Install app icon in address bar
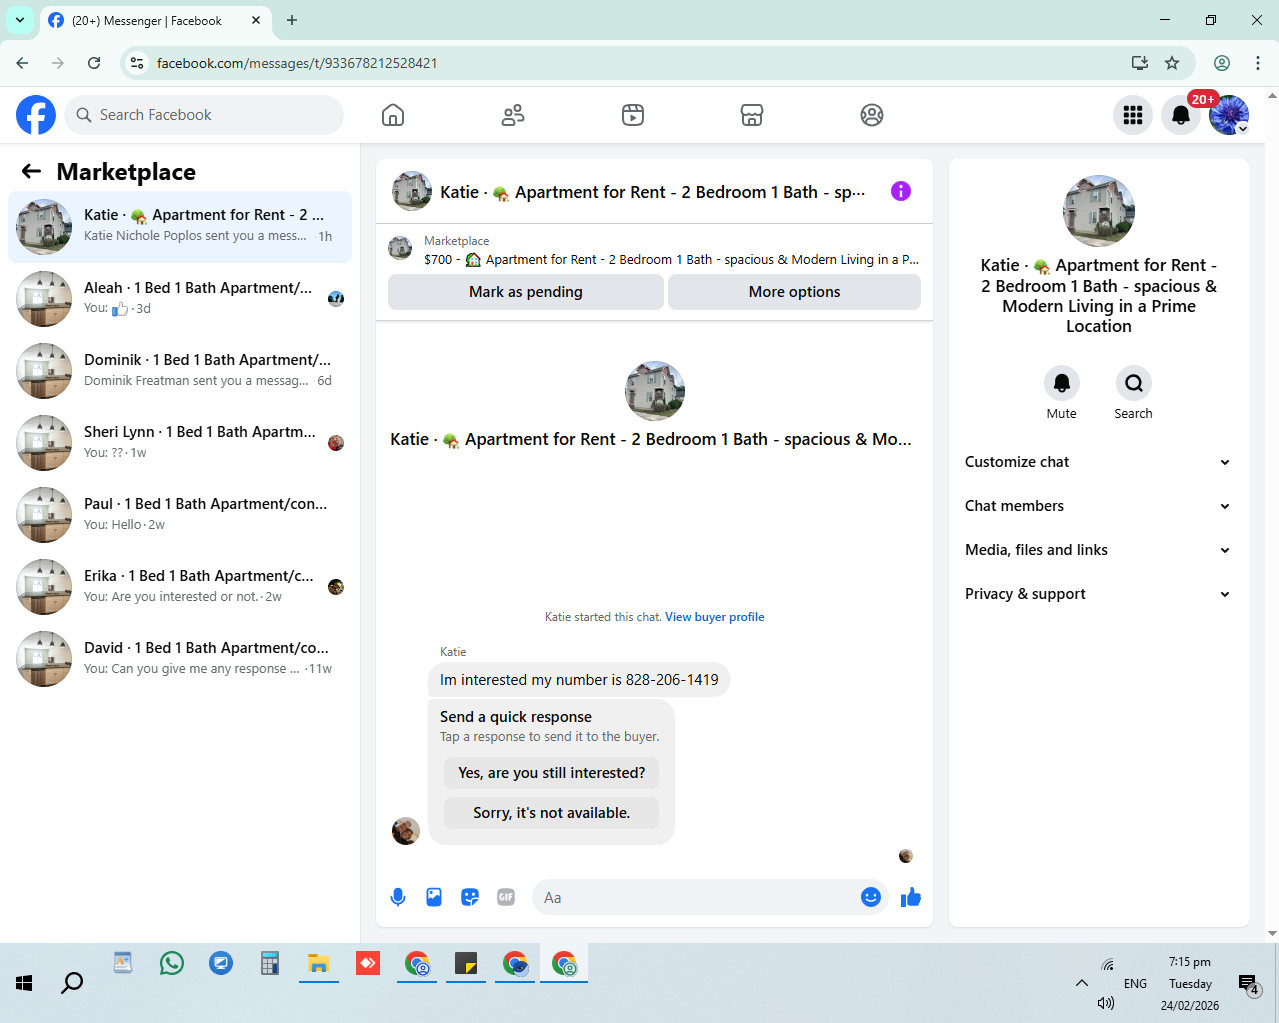This screenshot has height=1023, width=1279. coord(1139,63)
